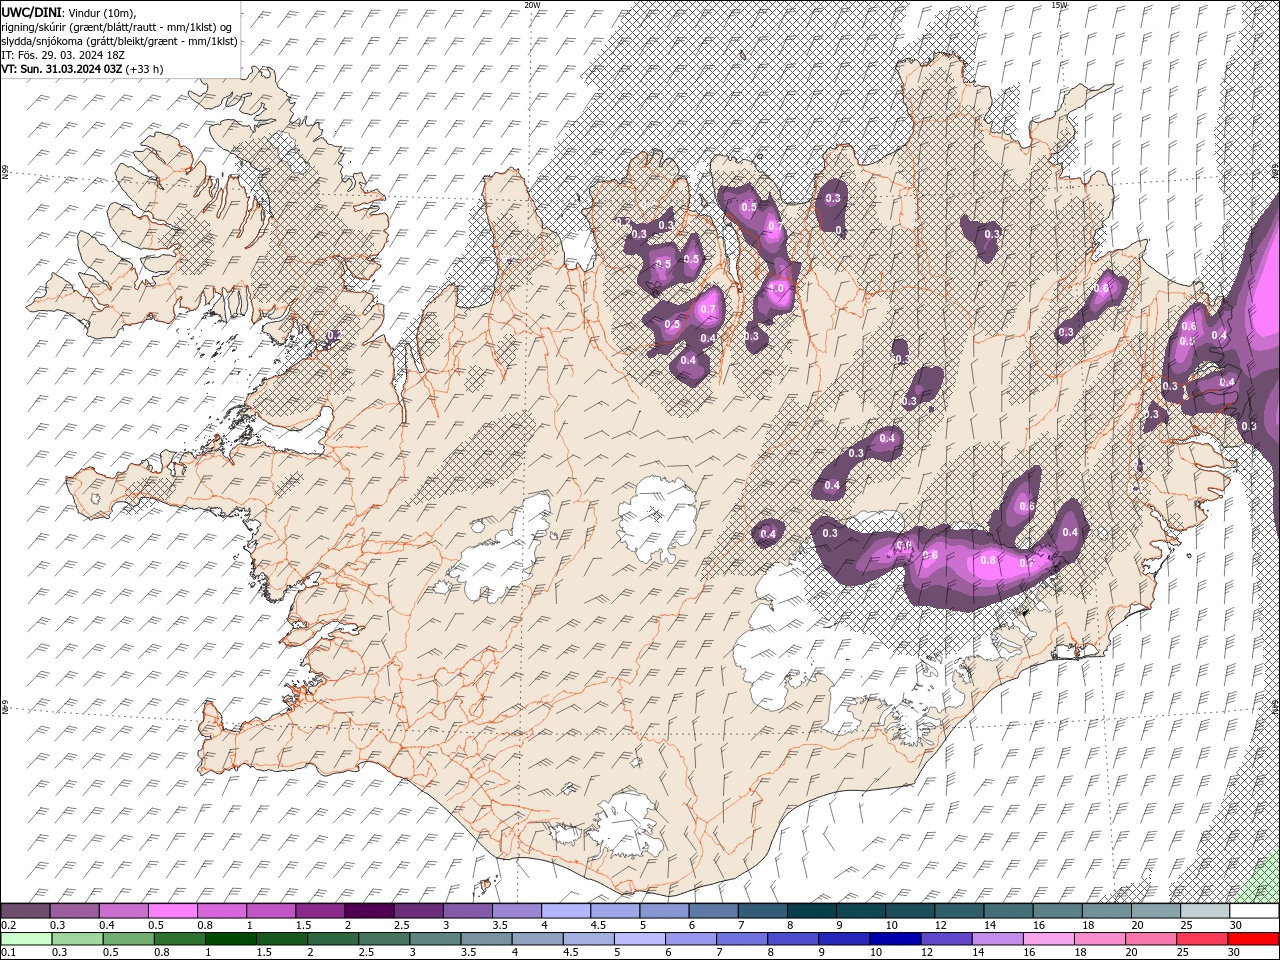This screenshot has height=960, width=1280.
Task: Click the valid time 'VT: Sun. 31.03.2024 03Z (+33 h)'
Action: click(x=82, y=69)
